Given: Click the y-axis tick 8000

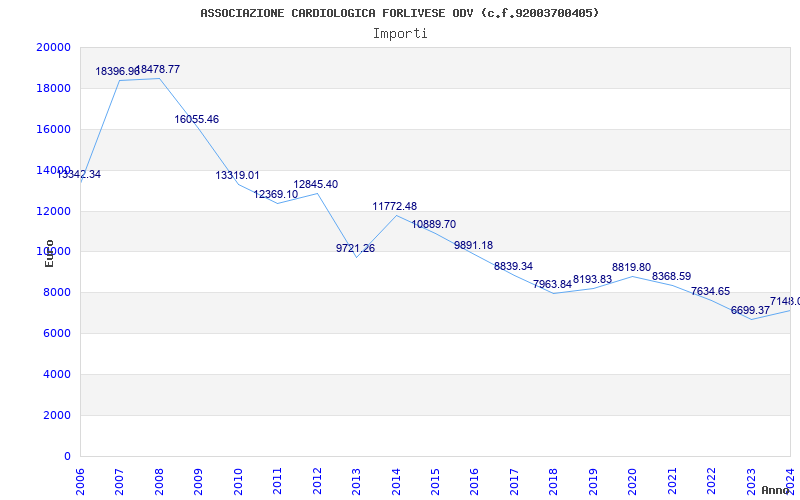Looking at the screenshot, I should pos(57,293).
